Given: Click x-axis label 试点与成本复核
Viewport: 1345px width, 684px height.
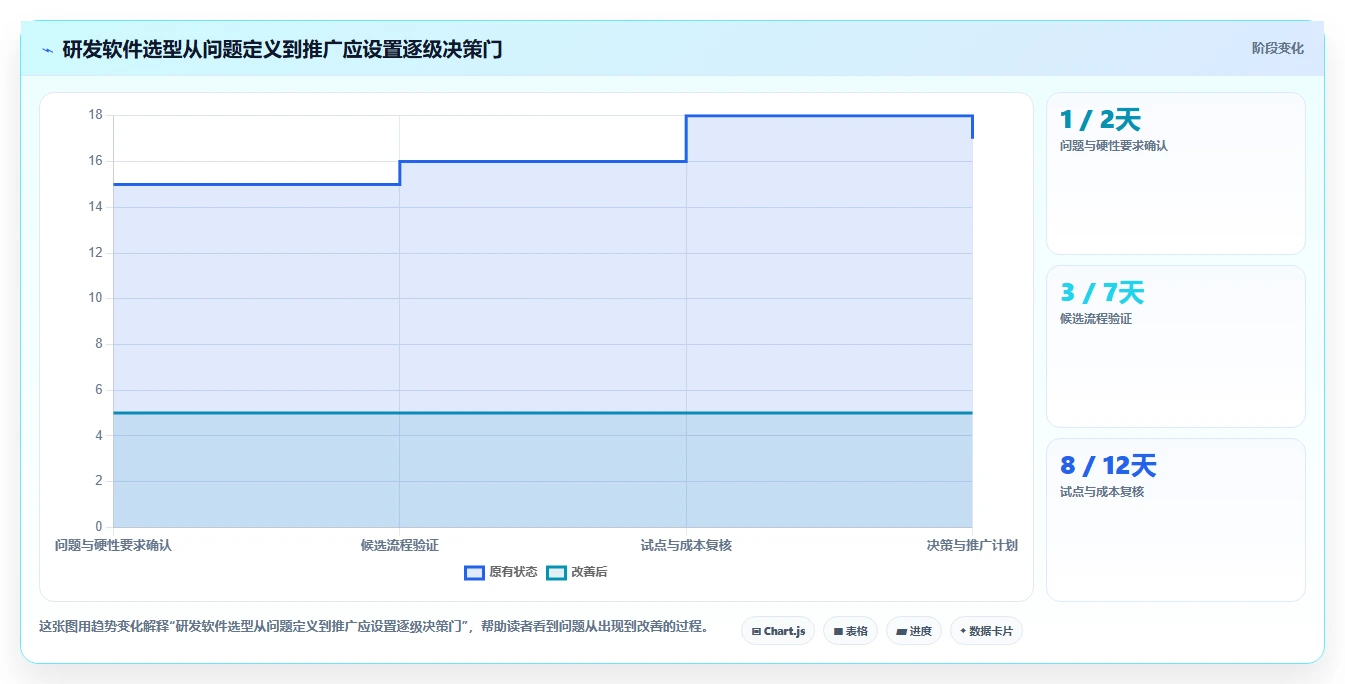Looking at the screenshot, I should [686, 545].
